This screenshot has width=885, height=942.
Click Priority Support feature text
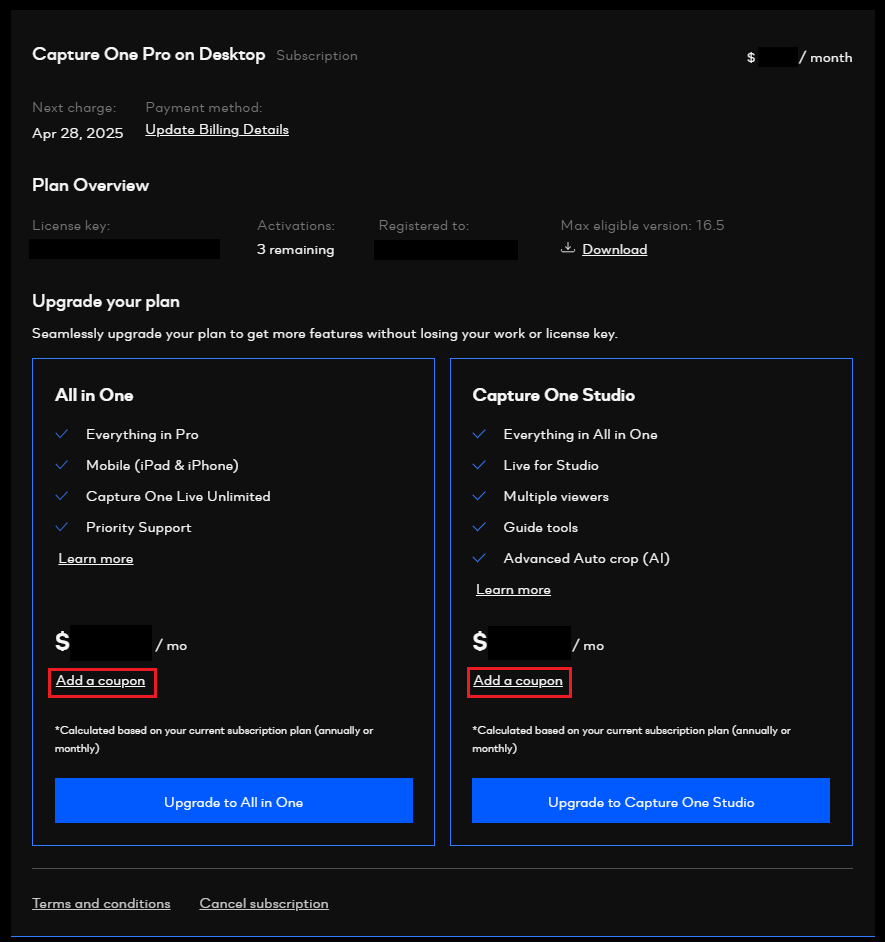tap(138, 527)
